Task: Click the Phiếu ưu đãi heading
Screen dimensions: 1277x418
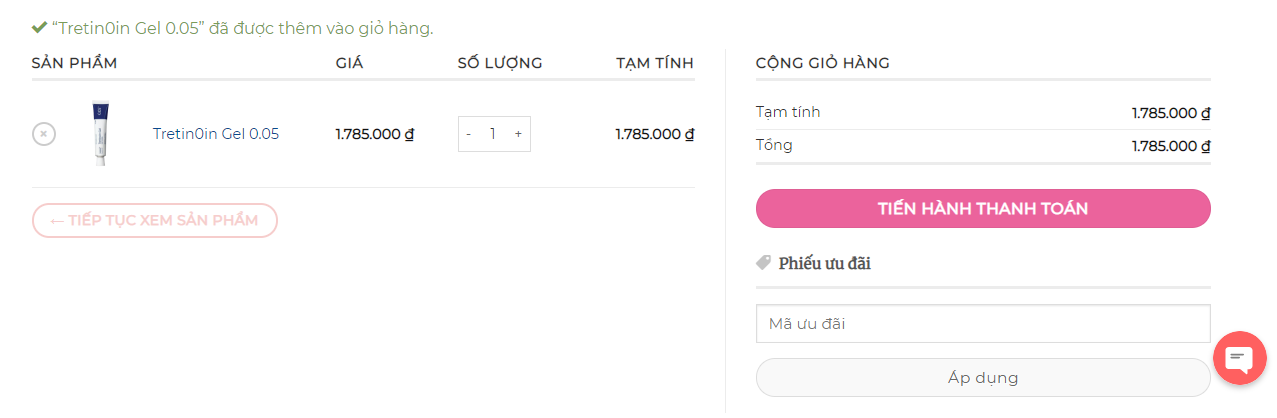Action: (x=825, y=263)
